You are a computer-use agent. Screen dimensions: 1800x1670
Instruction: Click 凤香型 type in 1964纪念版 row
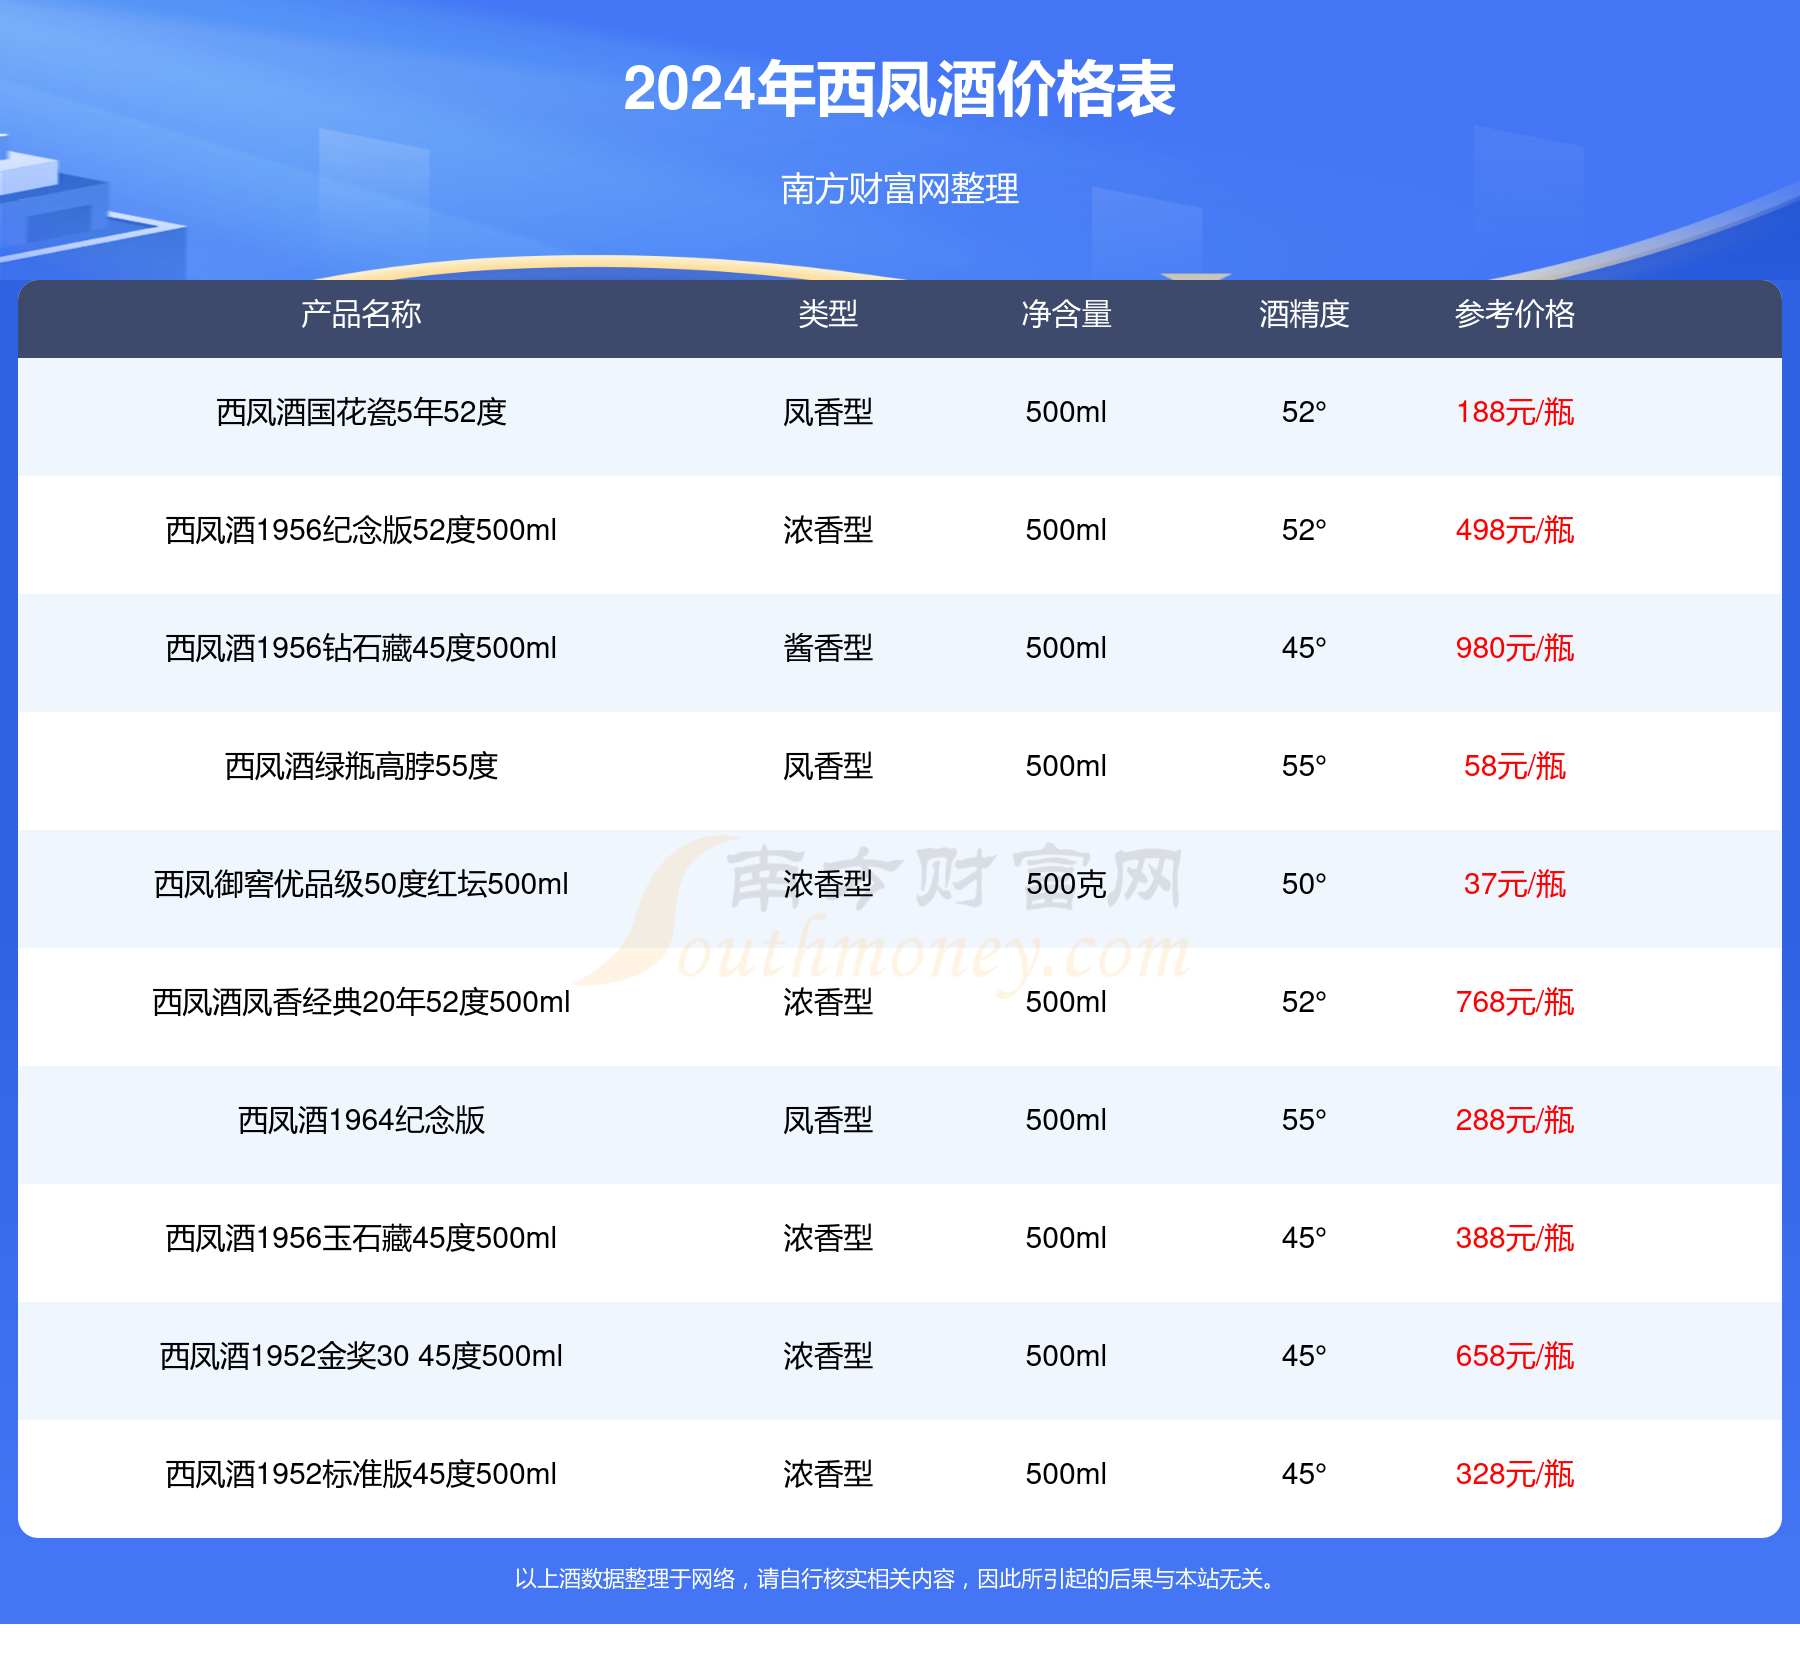828,1120
